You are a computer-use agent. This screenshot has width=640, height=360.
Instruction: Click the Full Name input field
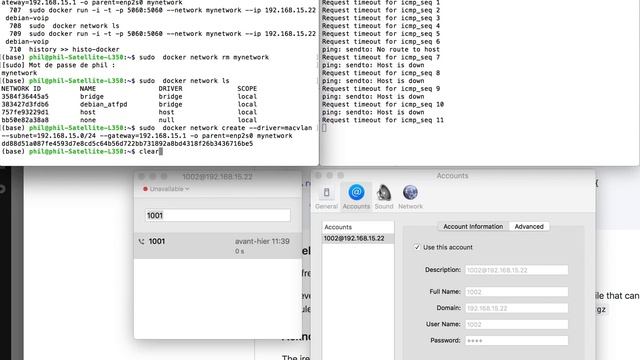tap(516, 292)
